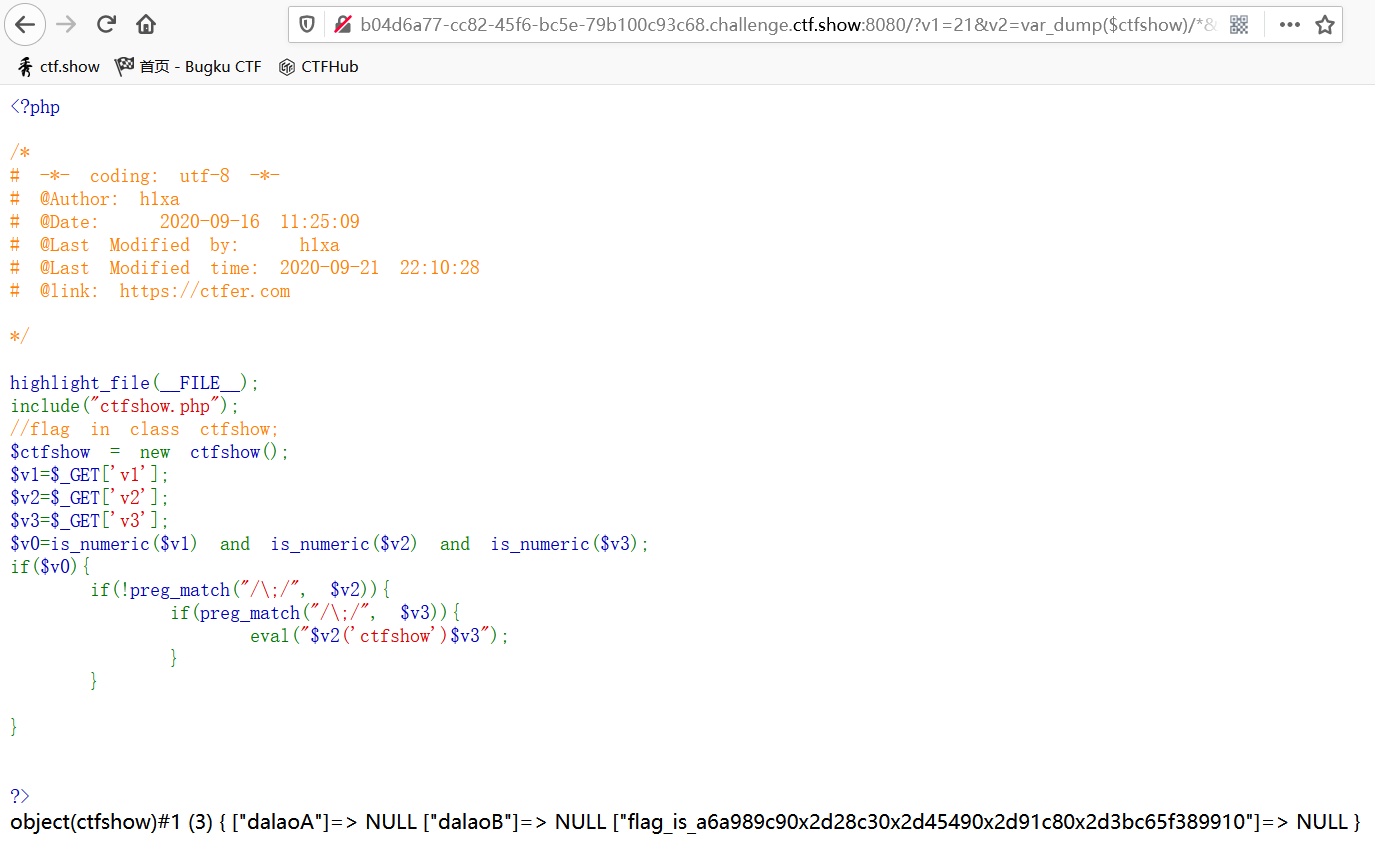View insecure connection lock details
The width and height of the screenshot is (1375, 848).
342,24
